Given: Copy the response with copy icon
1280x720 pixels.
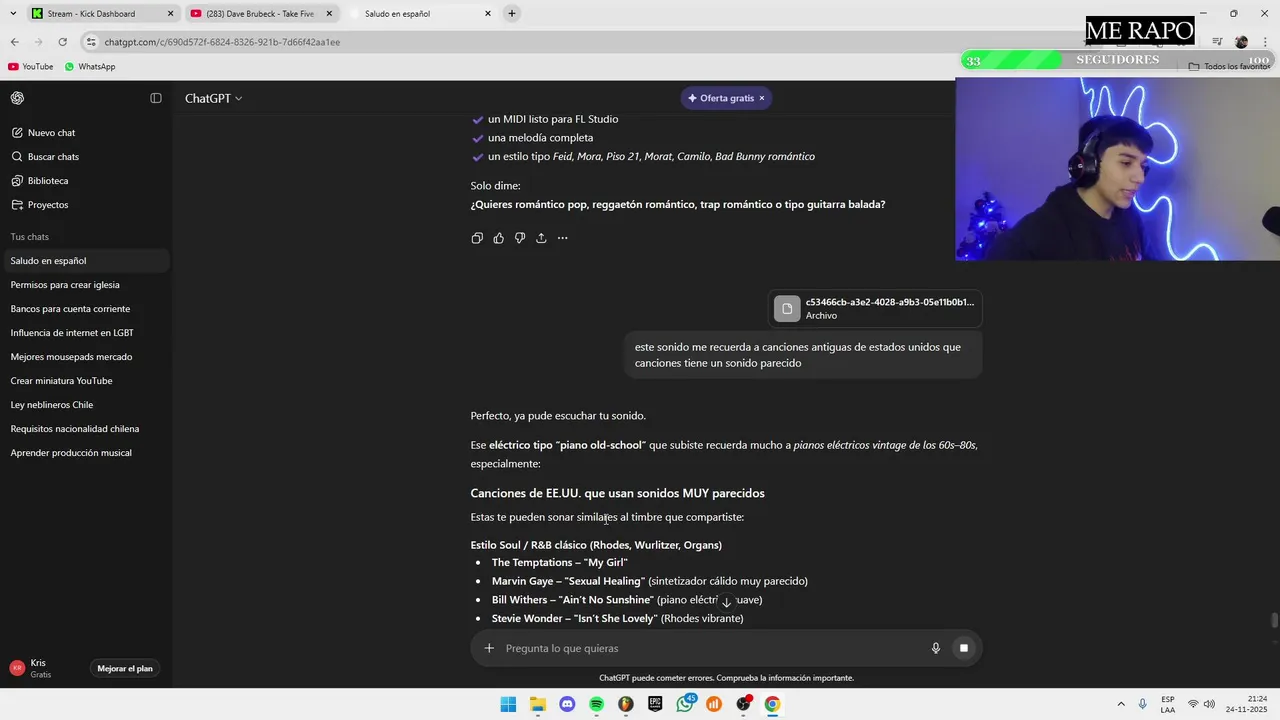Looking at the screenshot, I should (477, 238).
